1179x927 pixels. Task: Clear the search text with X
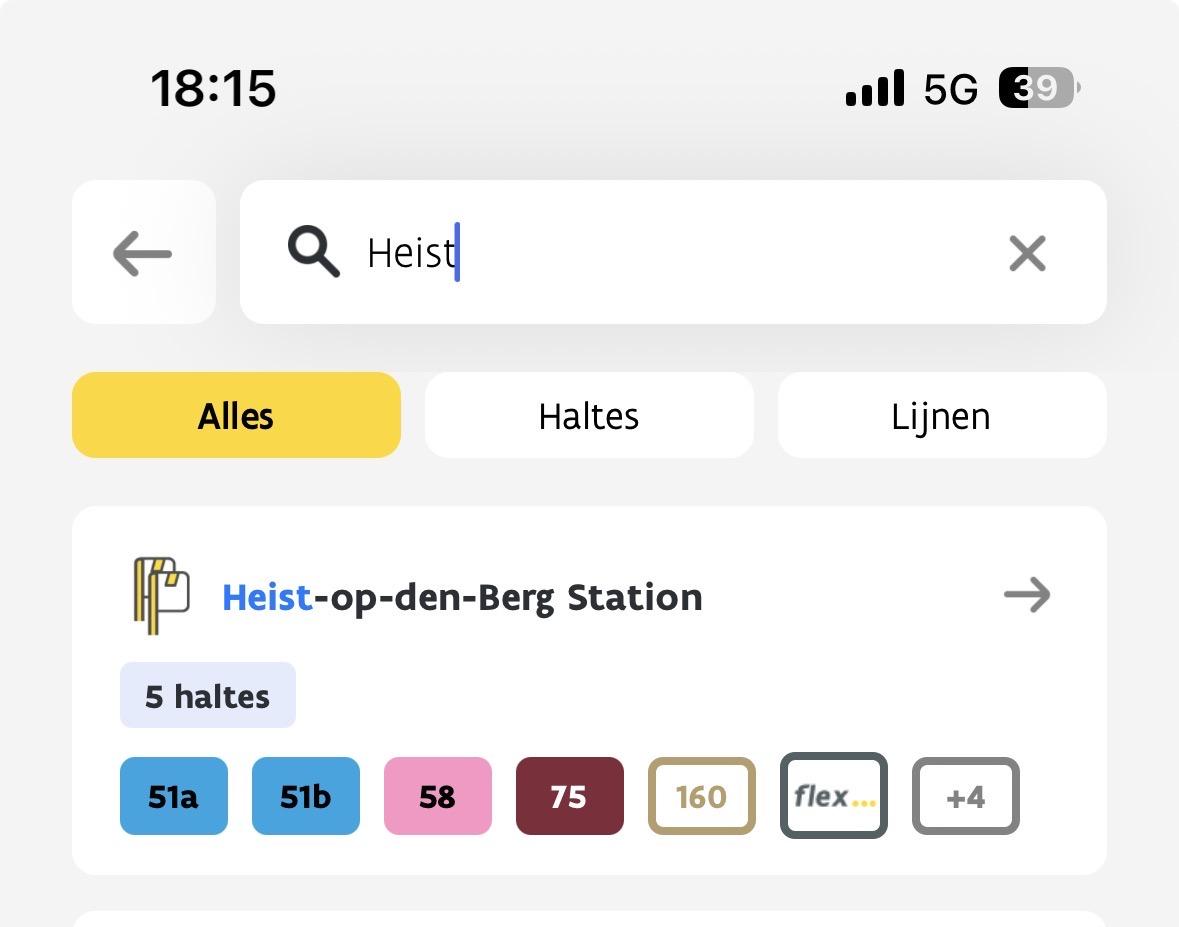[1027, 253]
